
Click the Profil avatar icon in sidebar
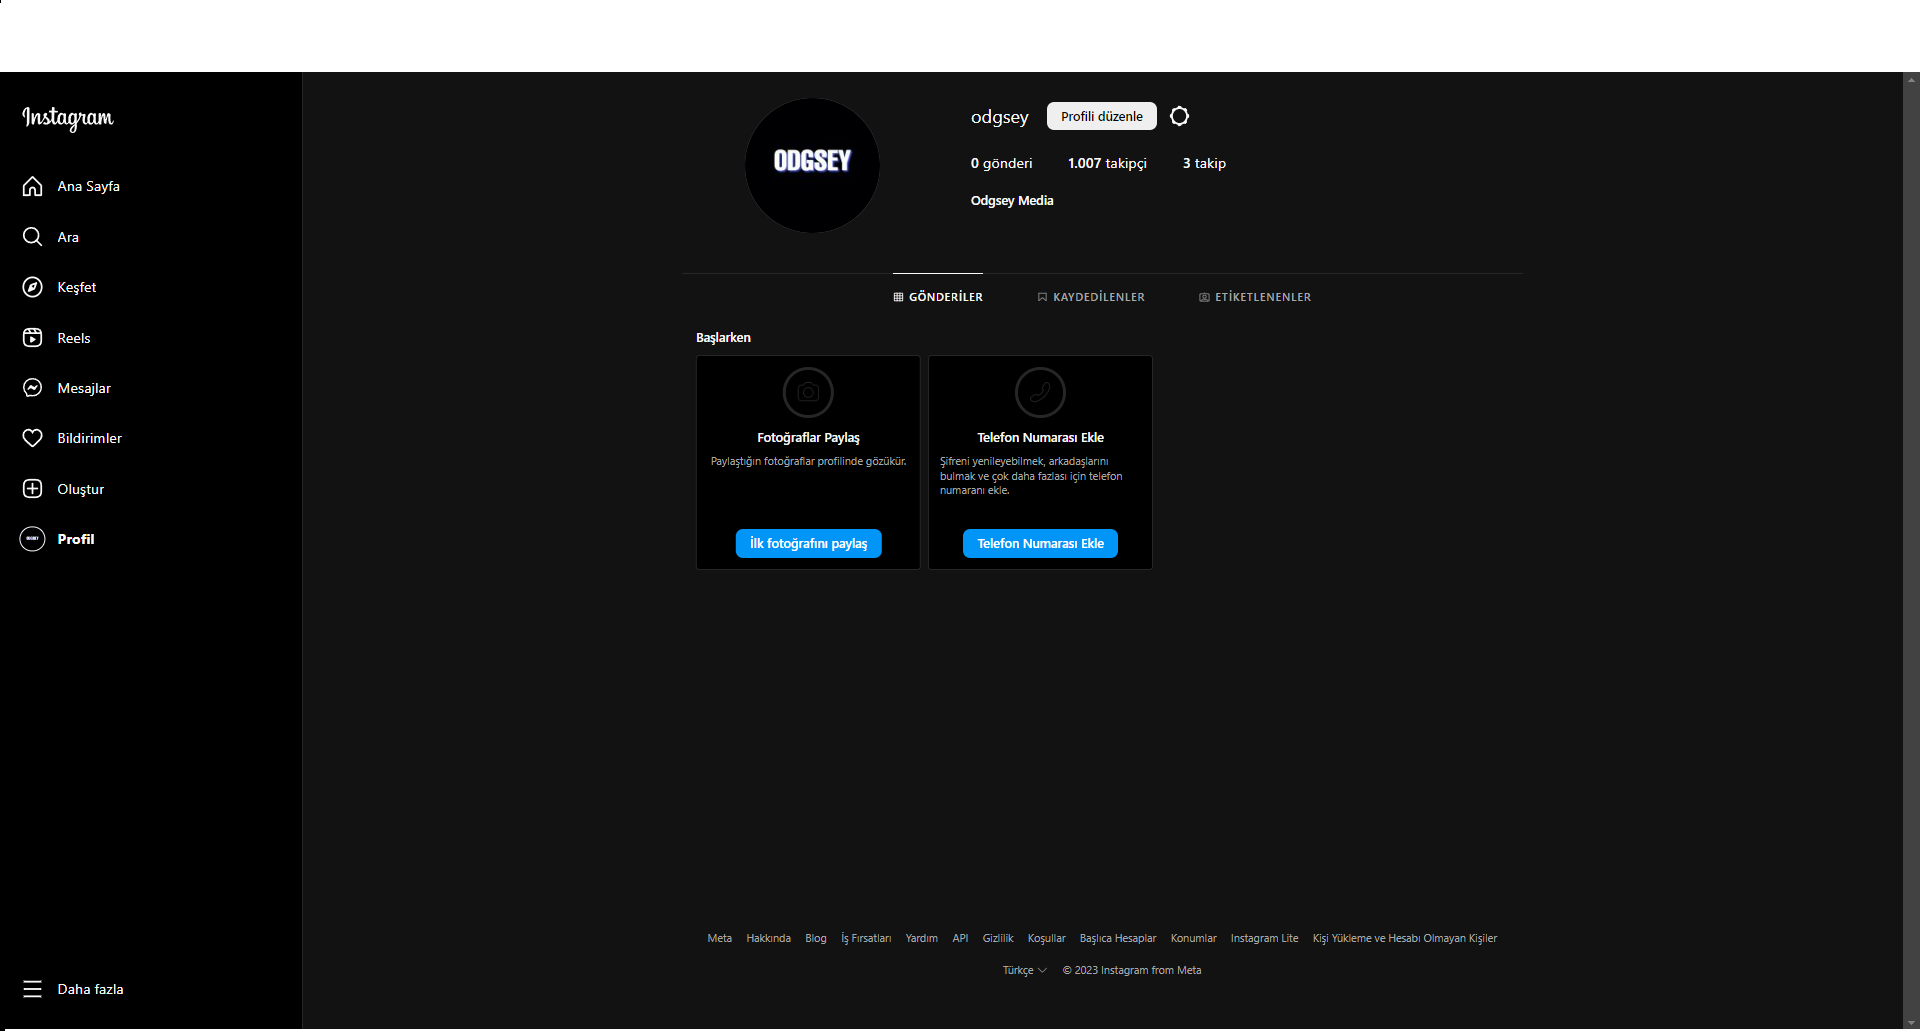pos(33,539)
